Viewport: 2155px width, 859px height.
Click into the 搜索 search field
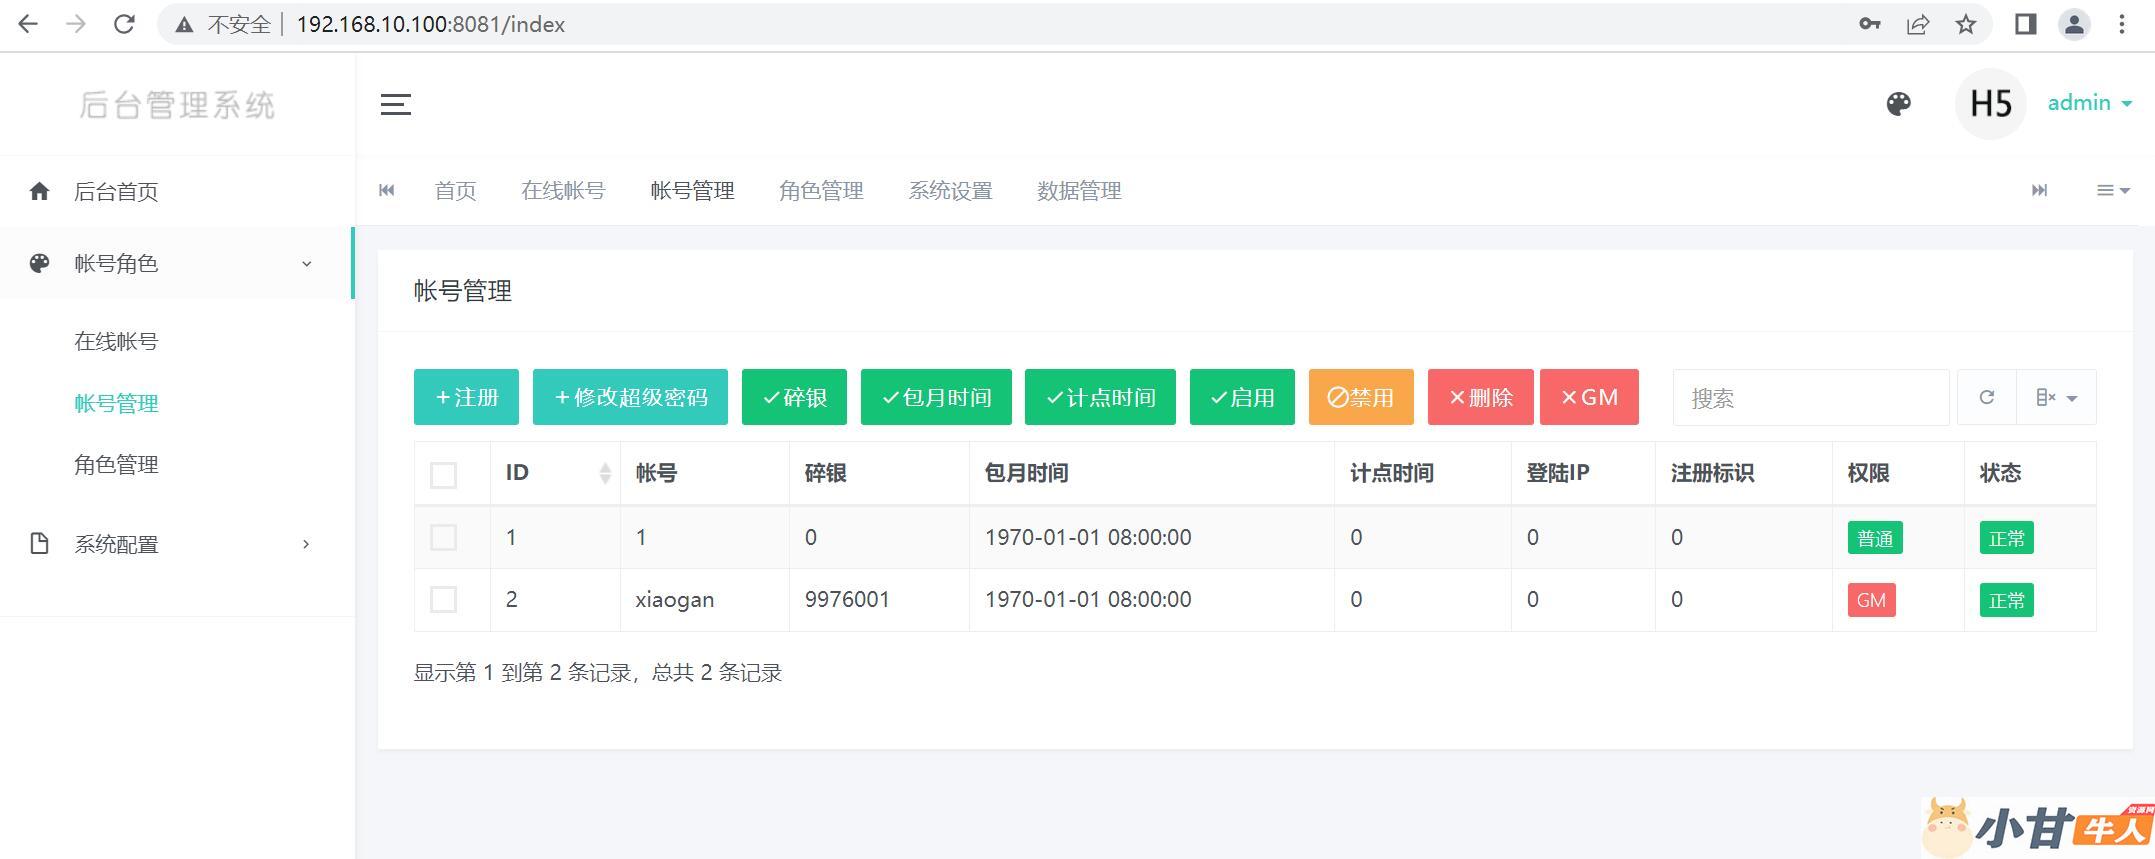(1810, 398)
